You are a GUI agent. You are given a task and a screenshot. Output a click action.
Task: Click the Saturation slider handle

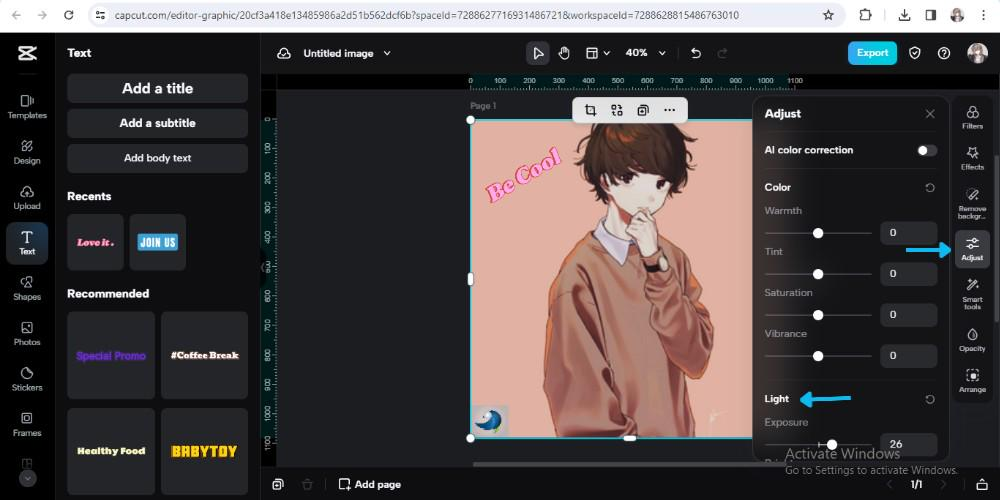pyautogui.click(x=818, y=315)
